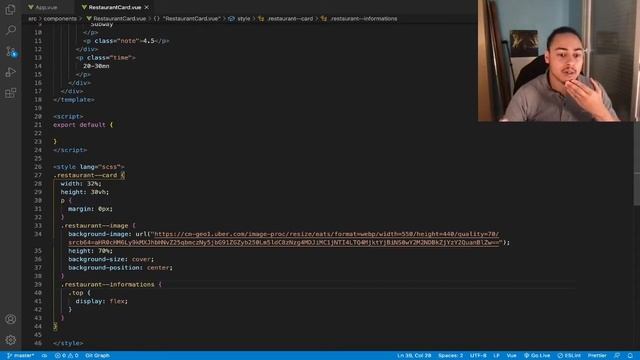The height and width of the screenshot is (360, 640).
Task: Open errors and warnings count in status bar
Action: [x=67, y=356]
